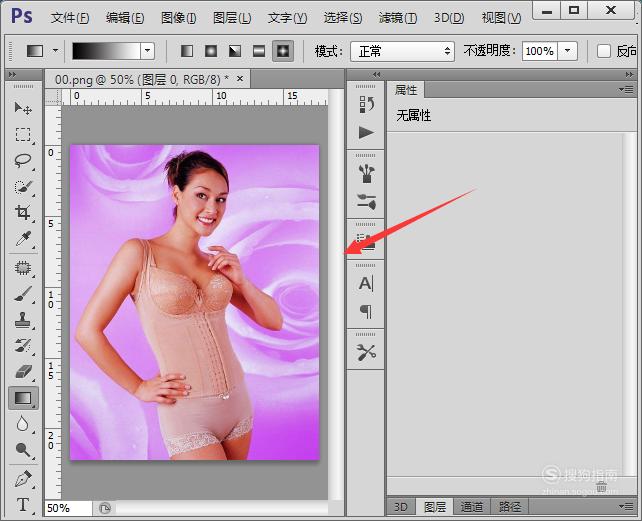This screenshot has height=521, width=642.
Task: Choose Linear Gradient style
Action: click(x=187, y=51)
